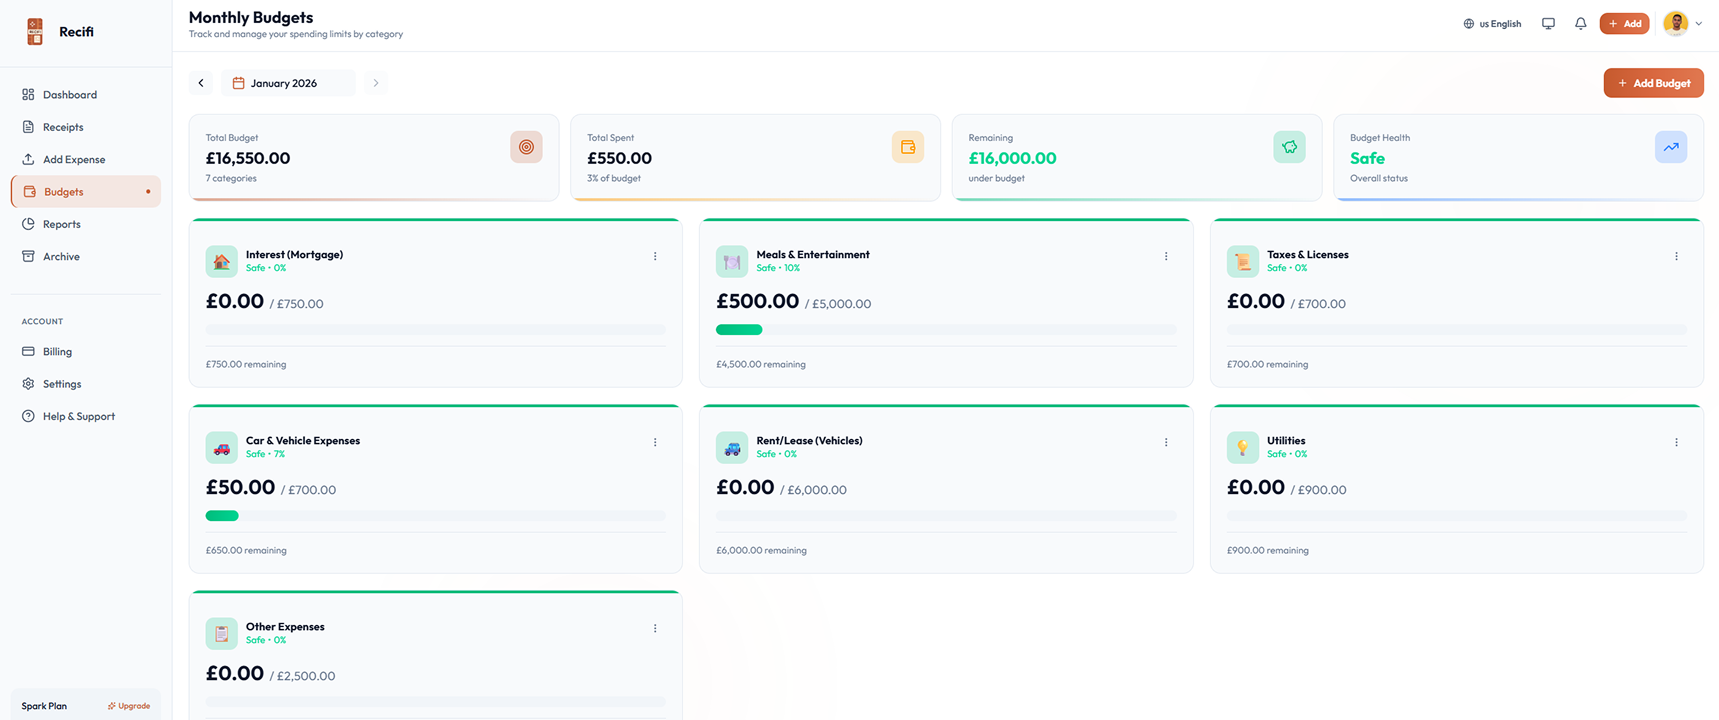Go to previous month with back arrow

click(x=200, y=82)
